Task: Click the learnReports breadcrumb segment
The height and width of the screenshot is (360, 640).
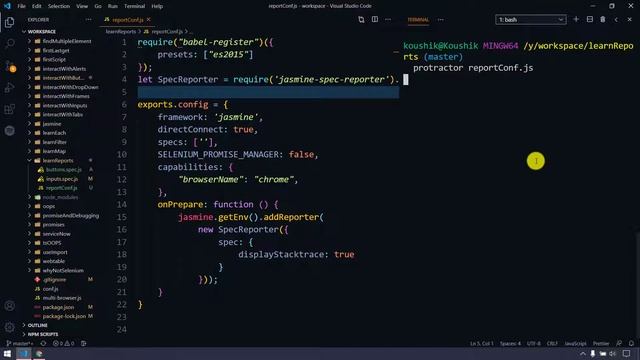Action: tap(120, 31)
